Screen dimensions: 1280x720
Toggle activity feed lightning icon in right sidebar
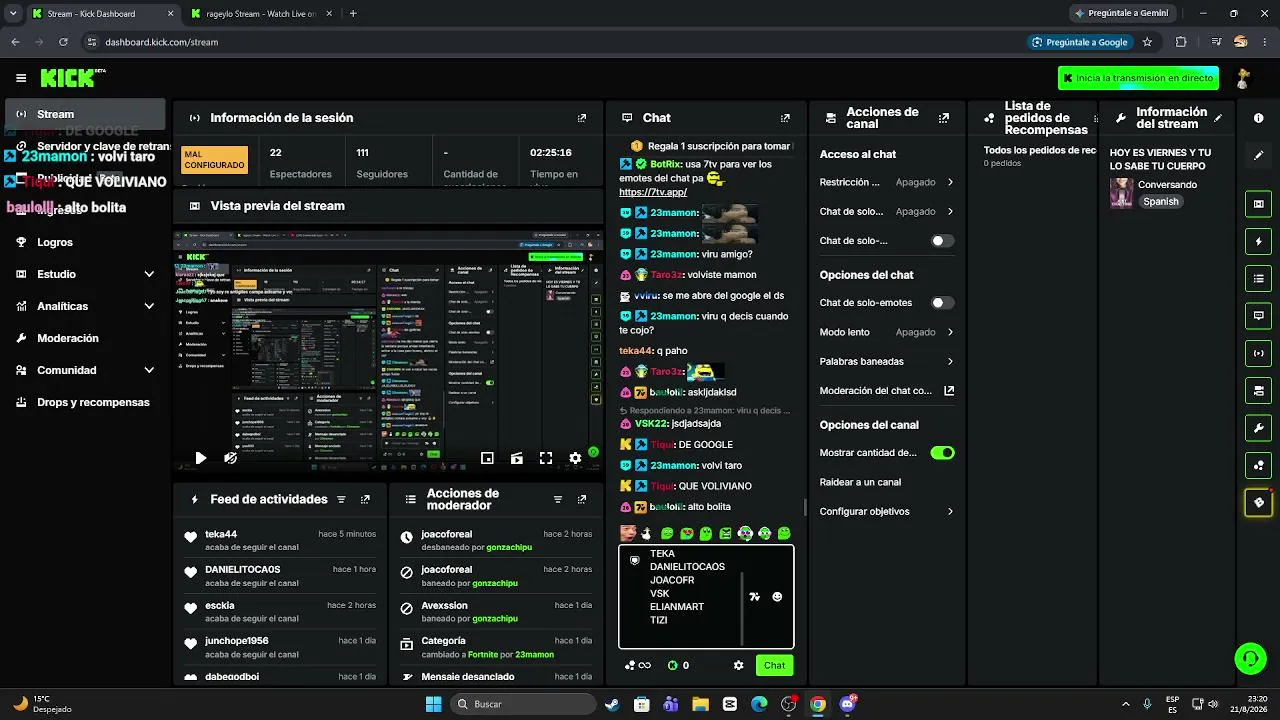click(1258, 241)
